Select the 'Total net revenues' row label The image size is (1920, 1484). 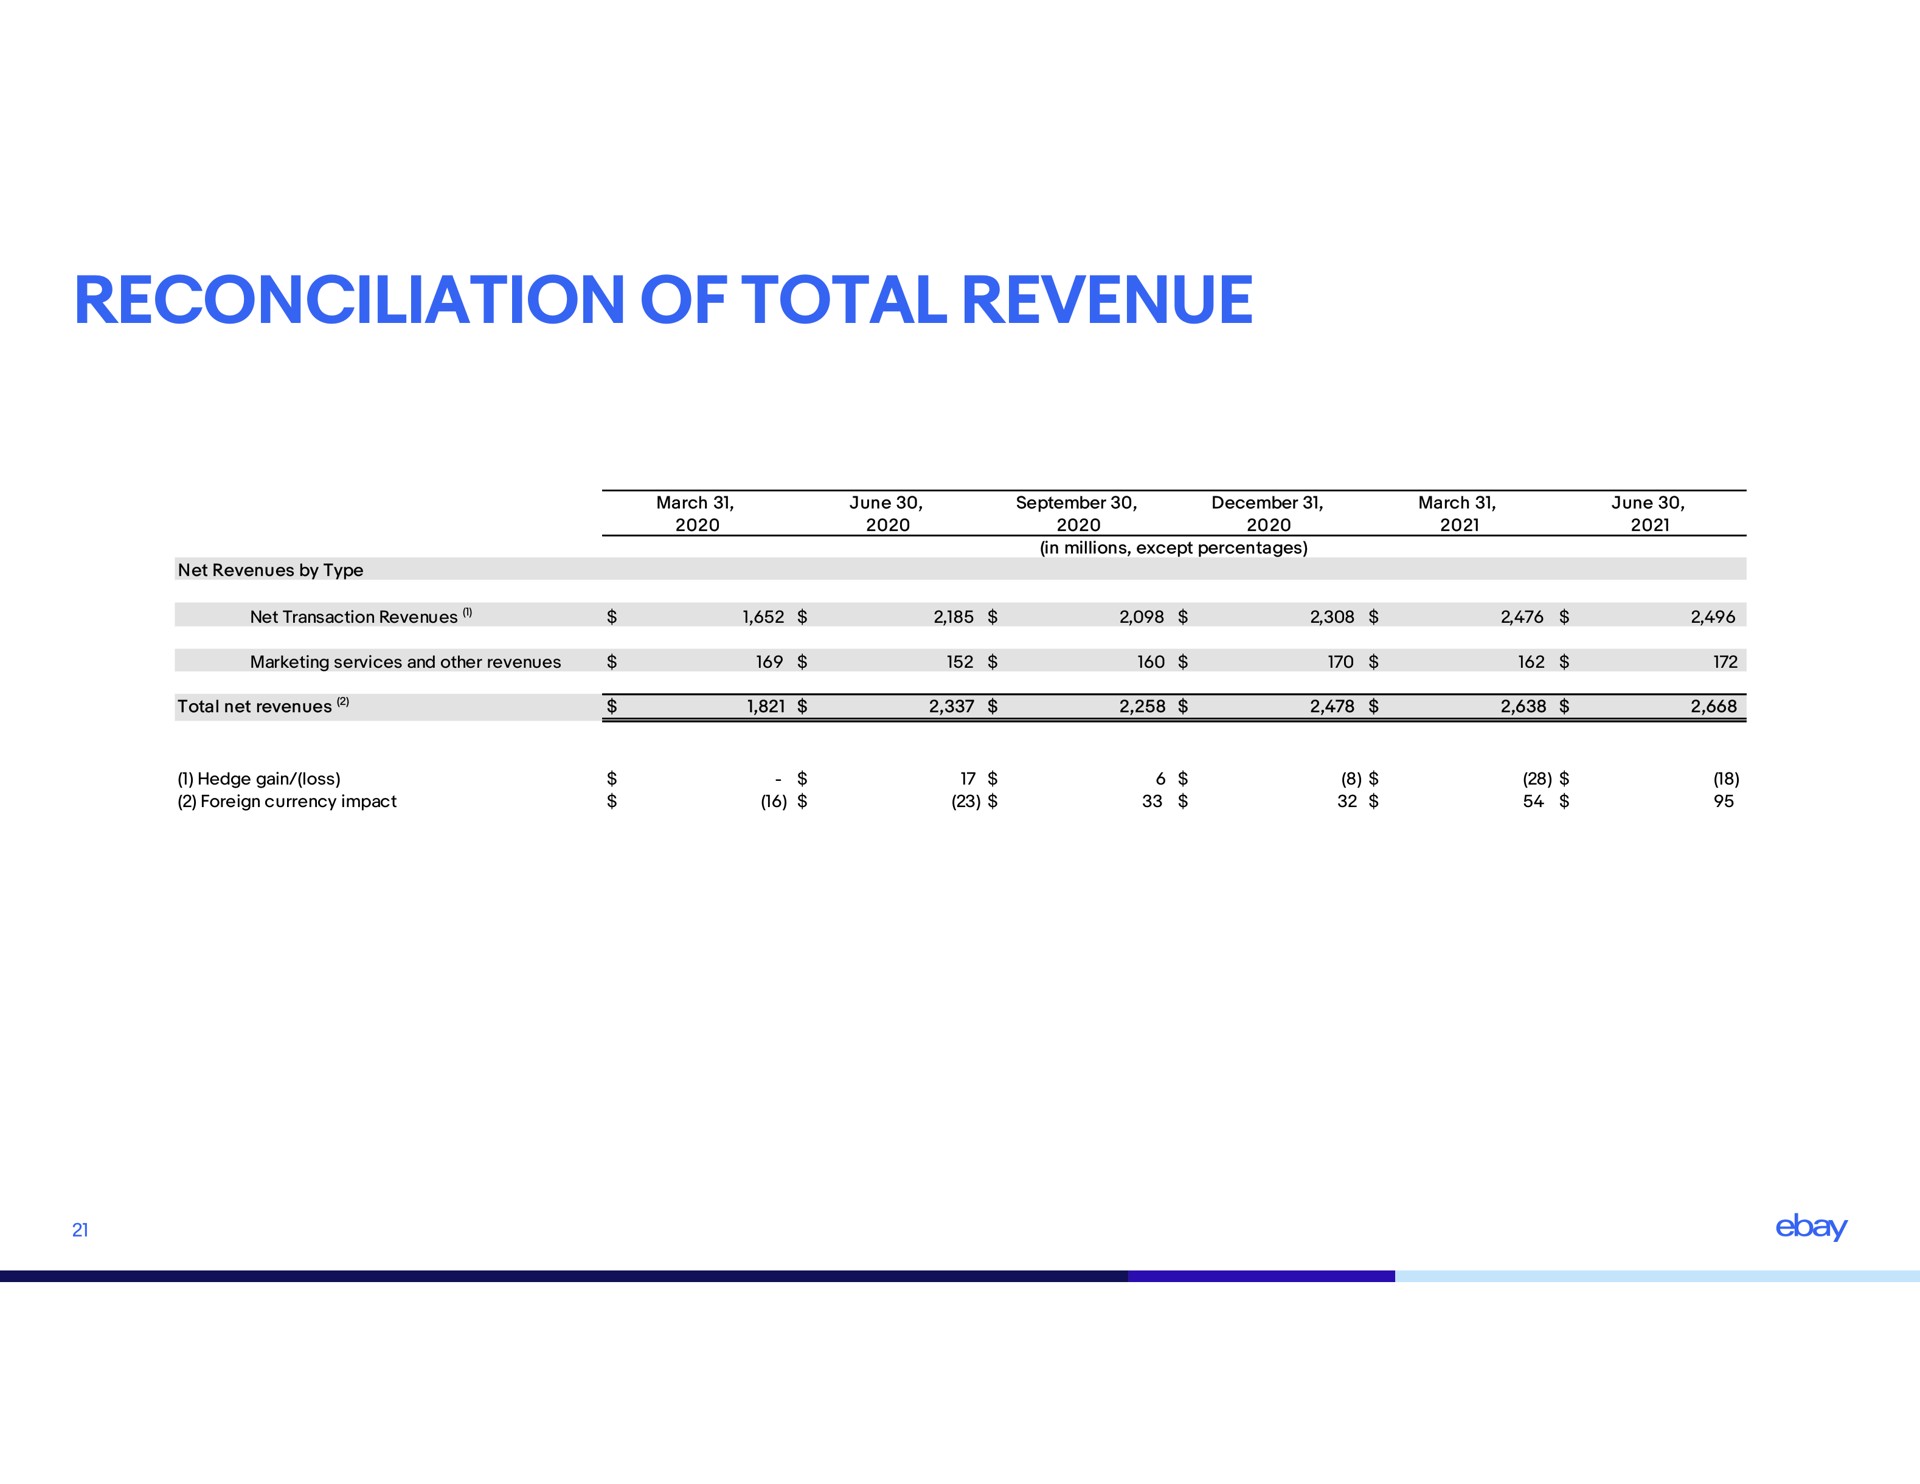[x=254, y=707]
